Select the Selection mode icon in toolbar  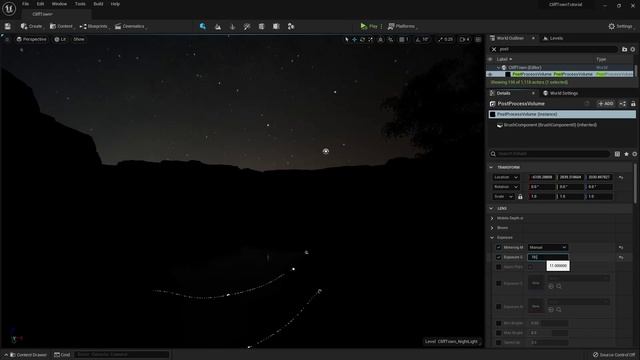click(203, 27)
